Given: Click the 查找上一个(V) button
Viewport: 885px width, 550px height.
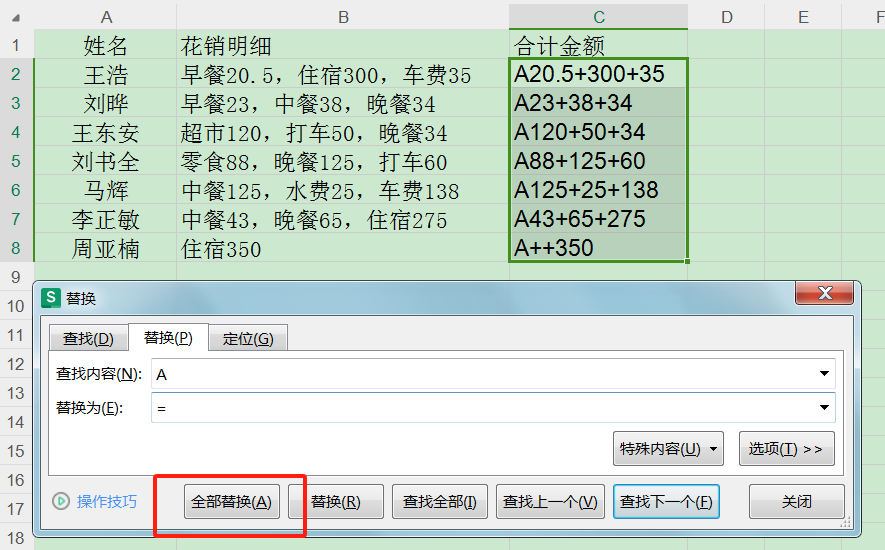Looking at the screenshot, I should click(x=550, y=501).
